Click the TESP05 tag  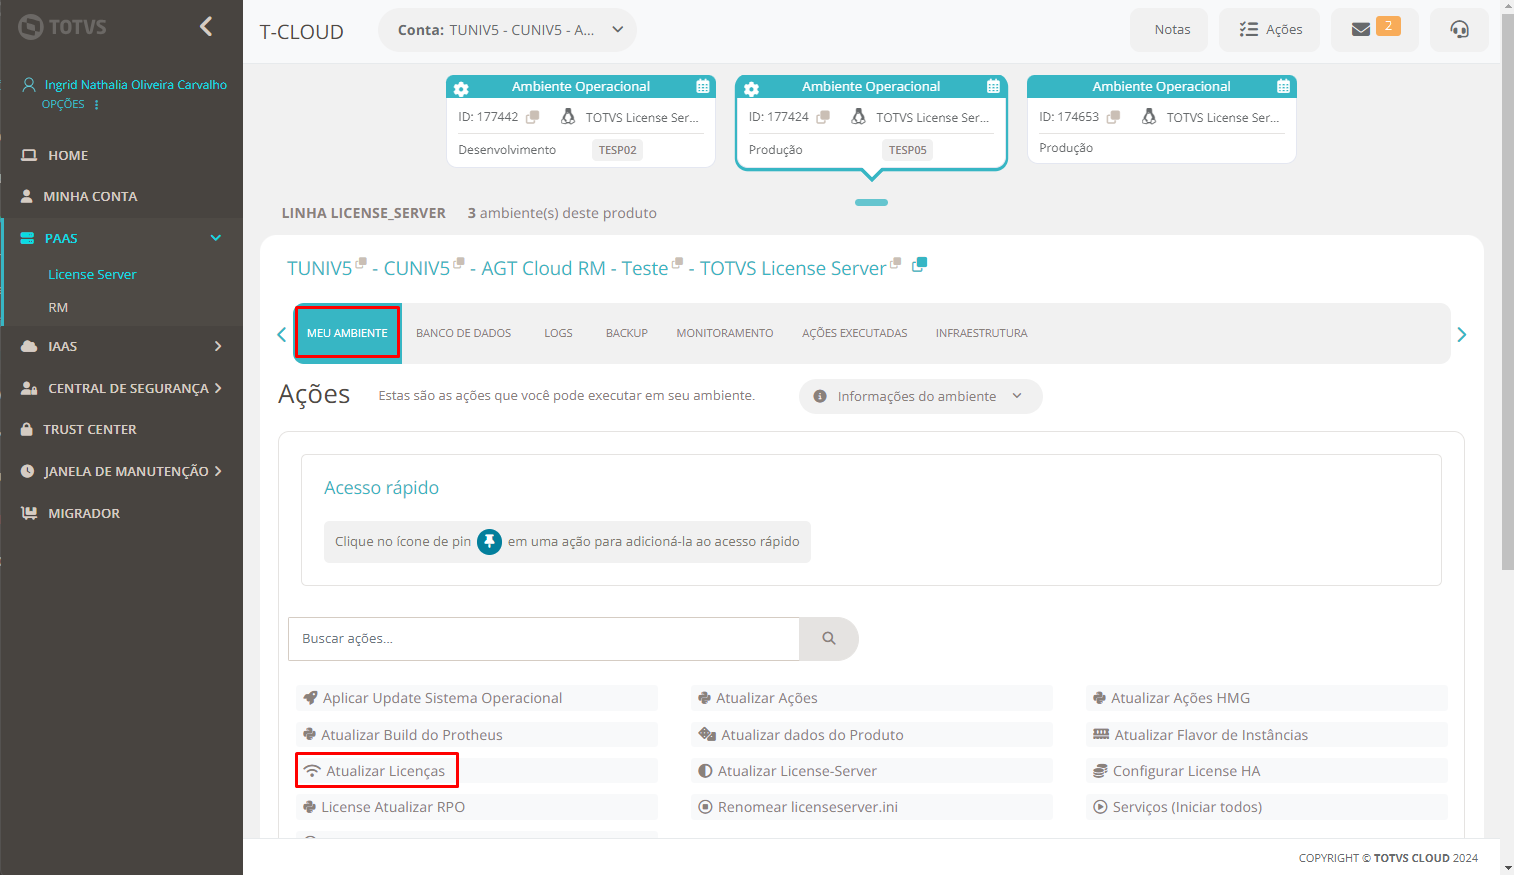point(907,150)
